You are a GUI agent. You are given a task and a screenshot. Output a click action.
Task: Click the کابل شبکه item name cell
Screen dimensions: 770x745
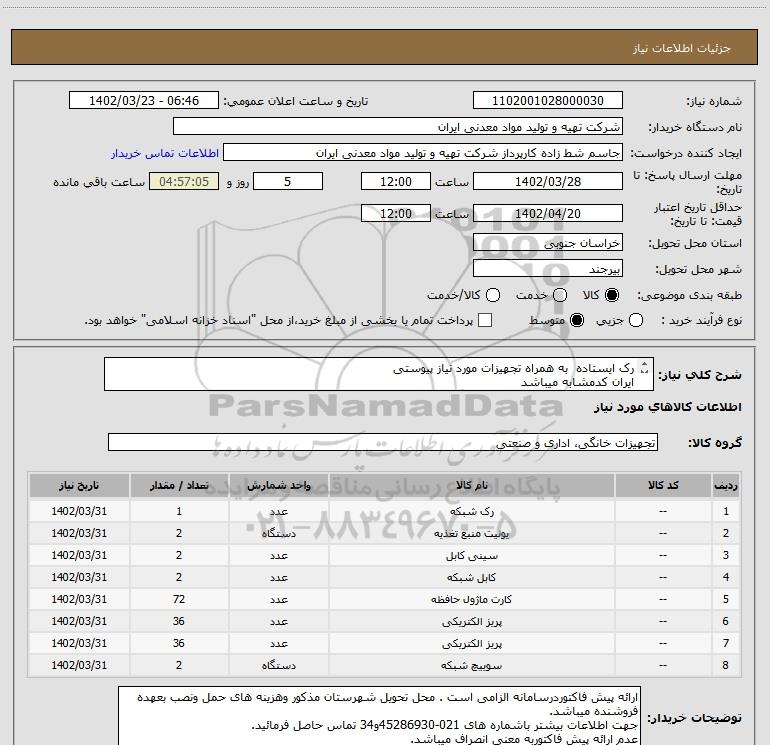[471, 578]
